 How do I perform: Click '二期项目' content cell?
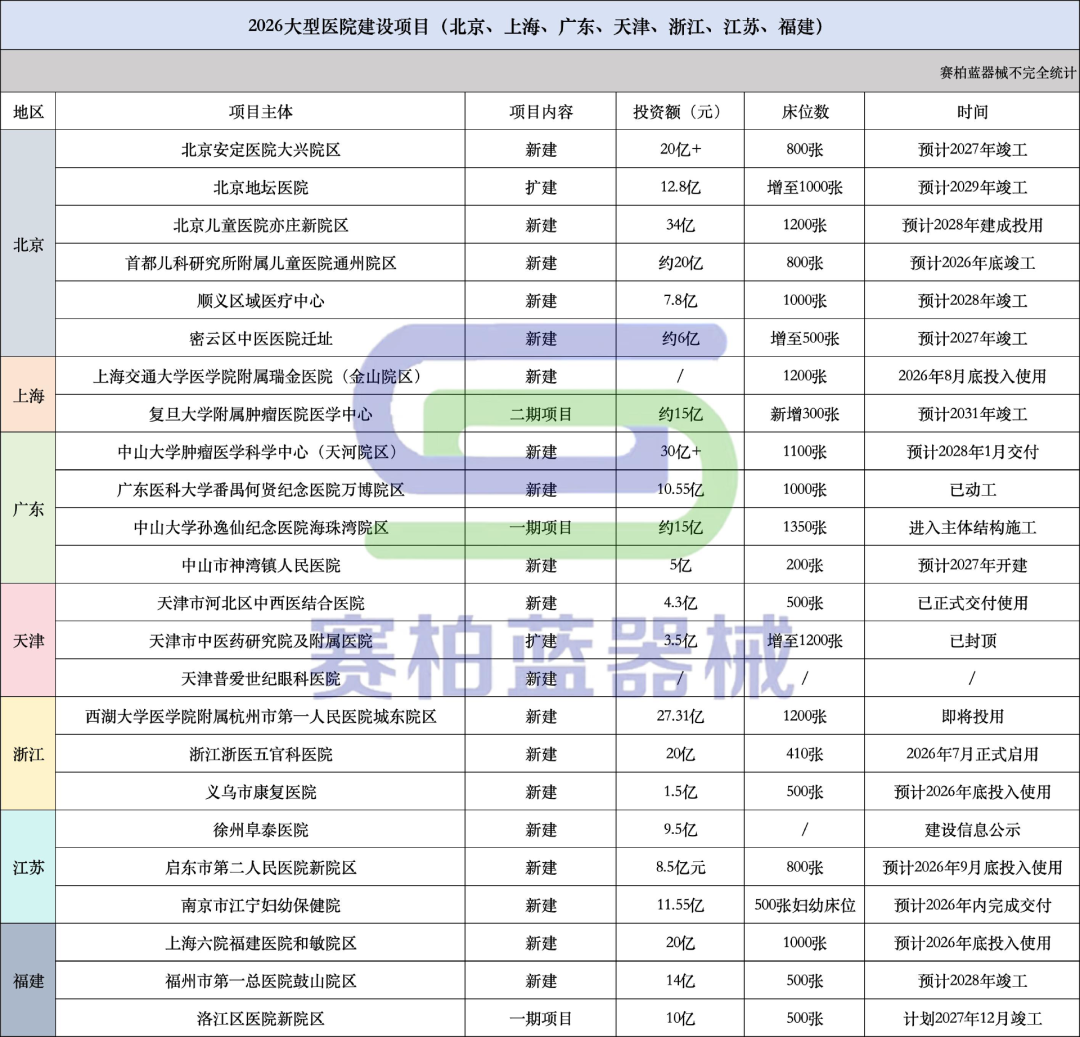coord(541,414)
